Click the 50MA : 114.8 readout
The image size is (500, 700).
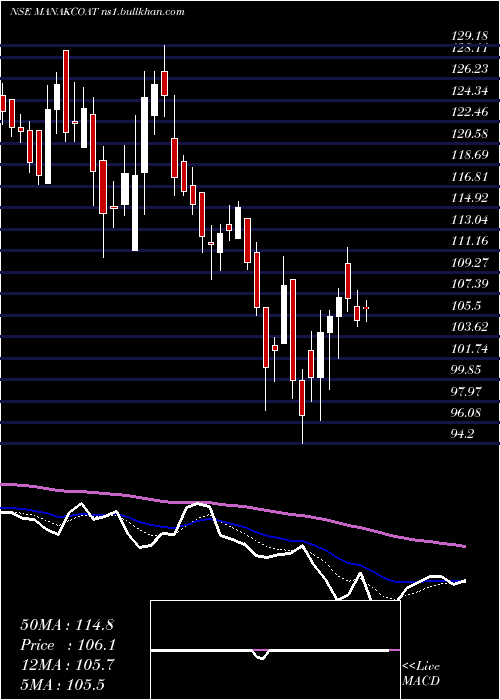click(67, 625)
